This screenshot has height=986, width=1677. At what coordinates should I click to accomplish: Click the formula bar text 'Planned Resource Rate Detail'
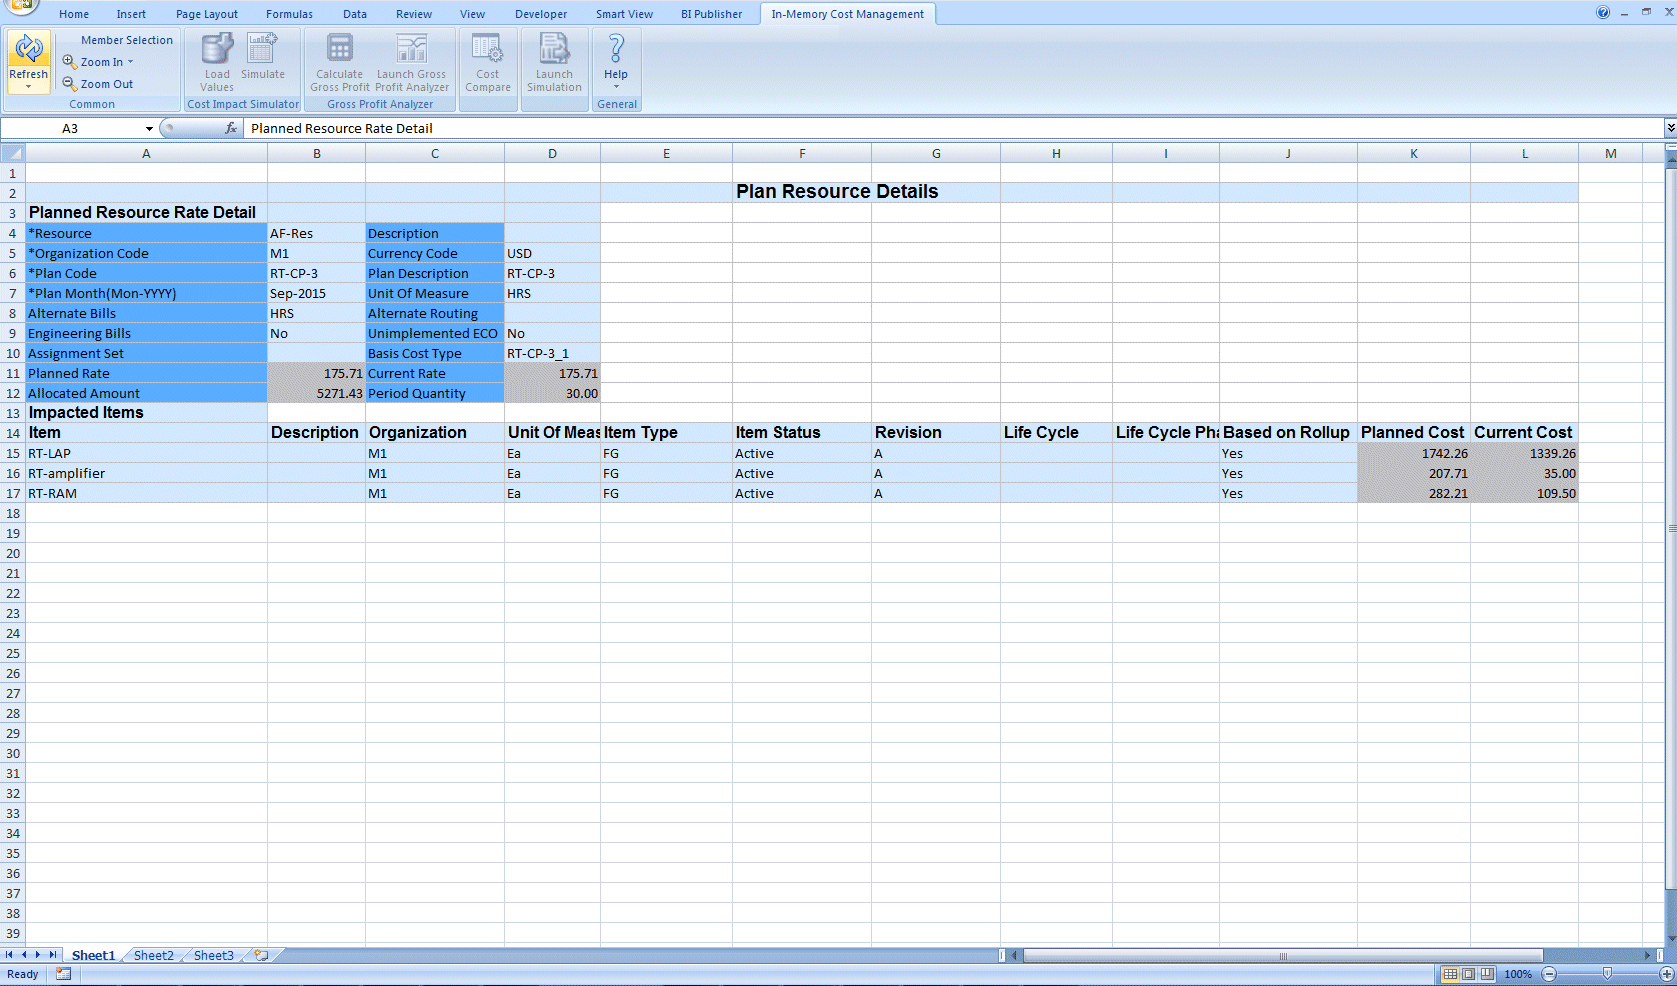tap(342, 128)
